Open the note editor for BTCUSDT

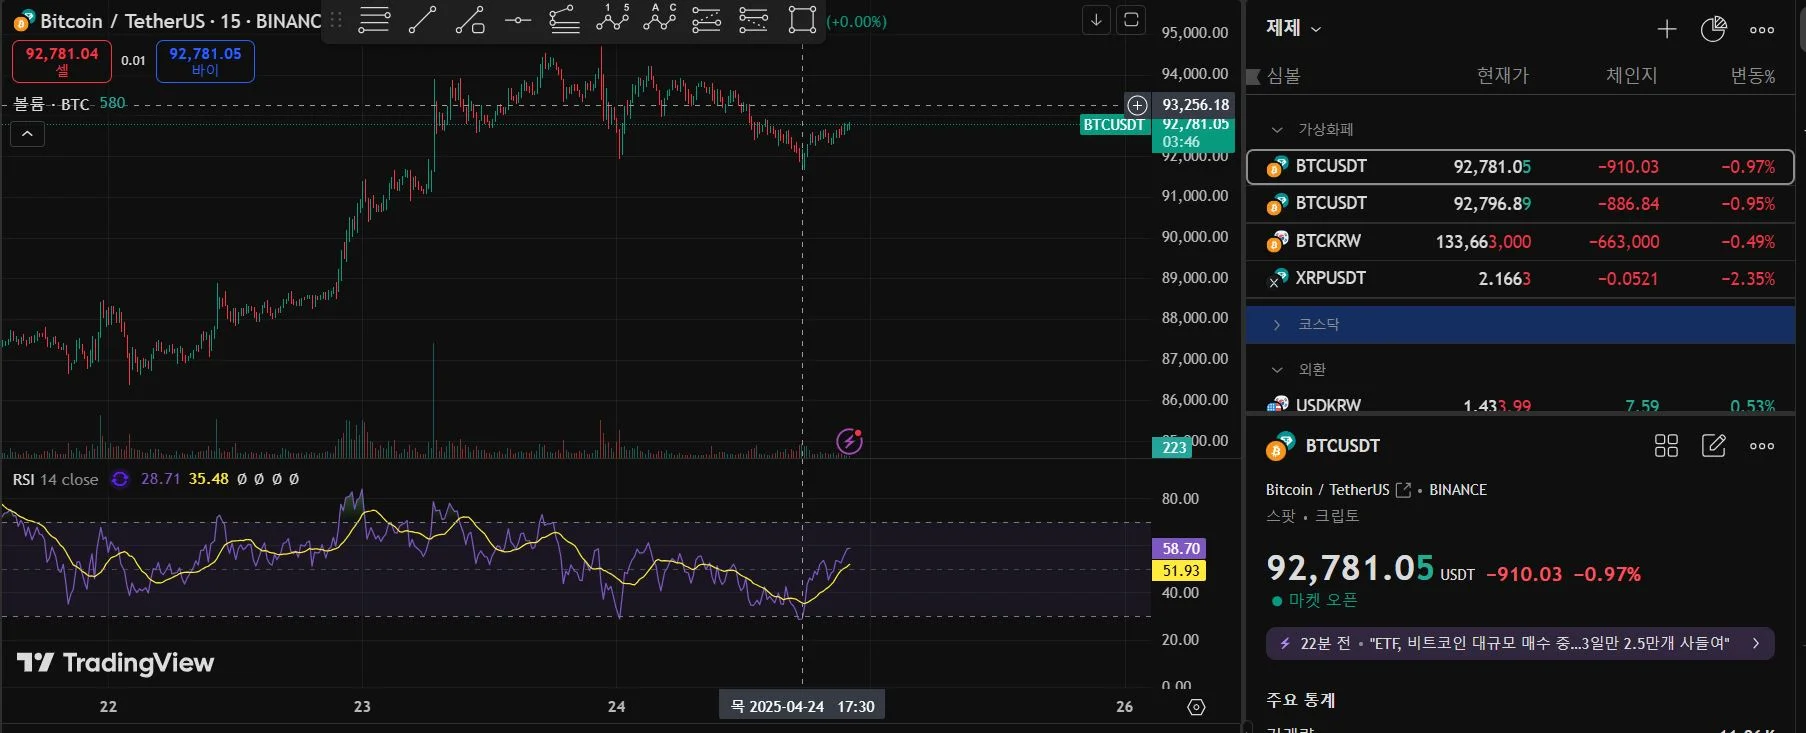[1714, 446]
